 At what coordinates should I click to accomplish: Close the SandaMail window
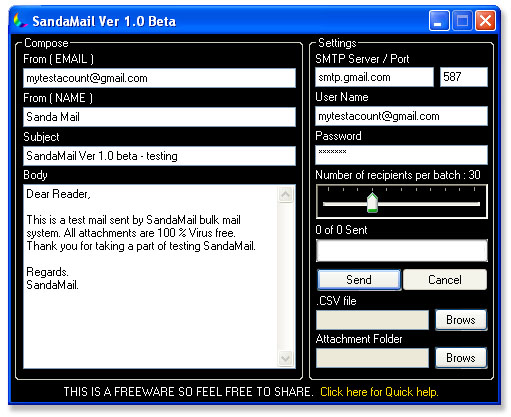[485, 21]
